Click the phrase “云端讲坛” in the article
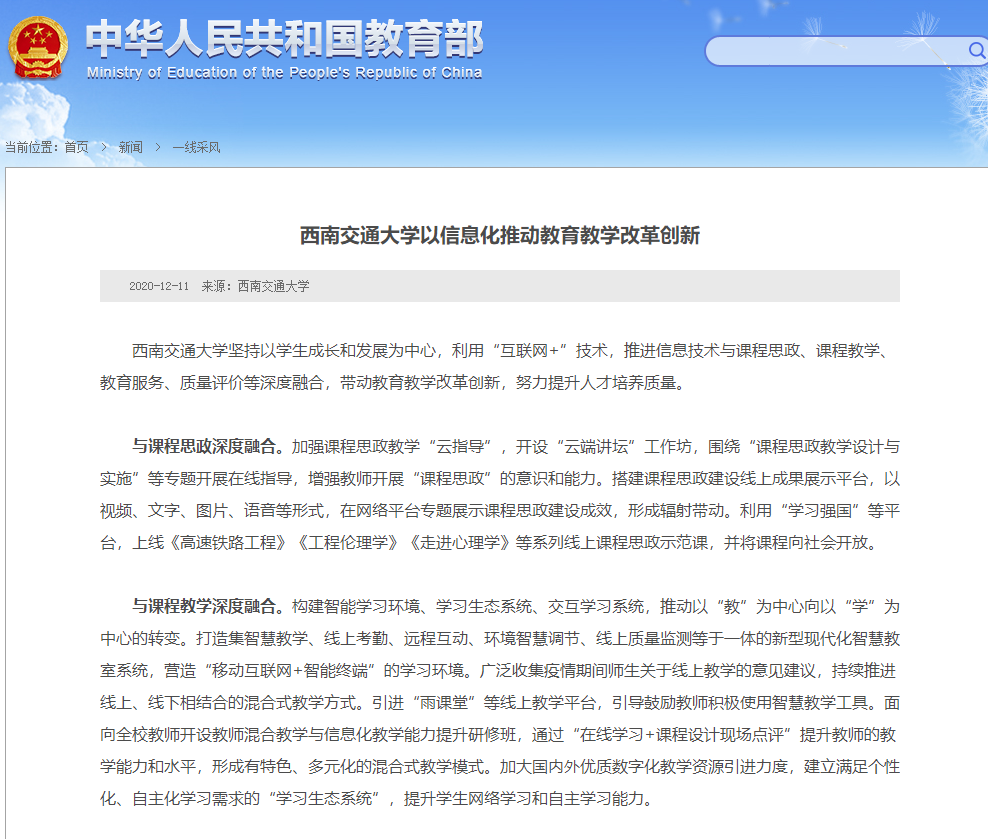 coord(595,447)
